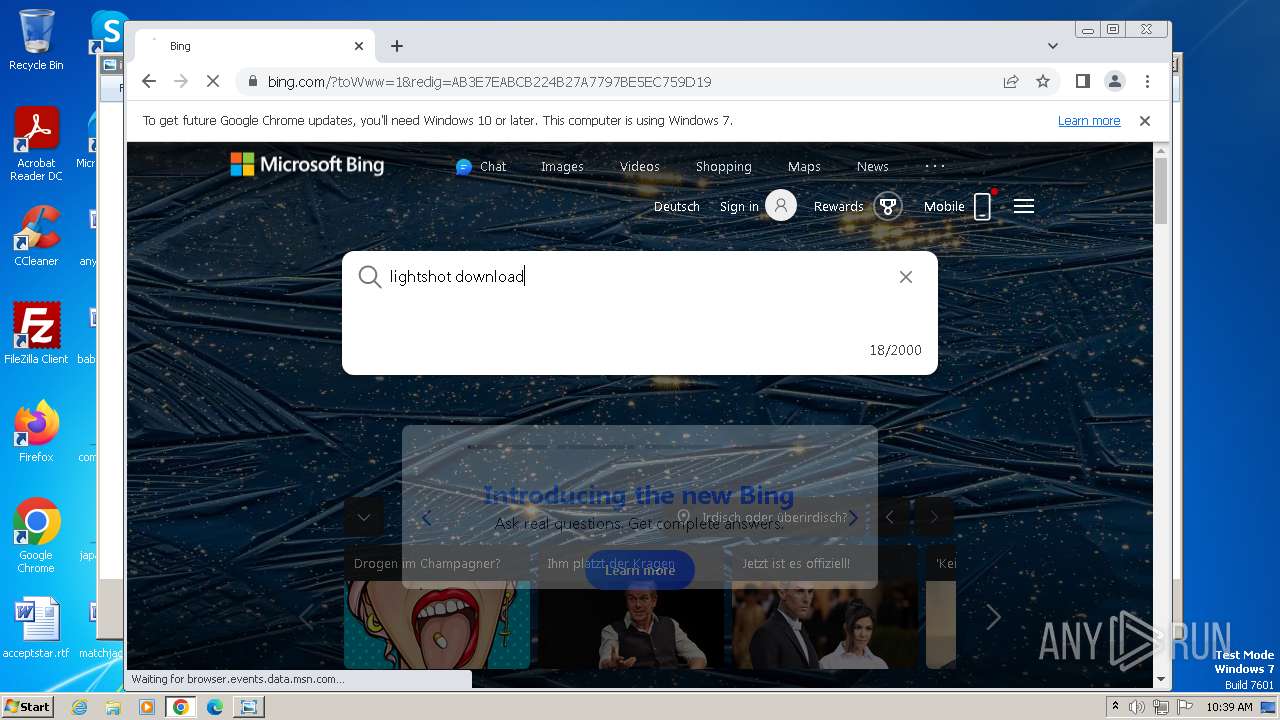This screenshot has height=720, width=1280.
Task: Advance news carousel with the right arrow
Action: pos(993,617)
